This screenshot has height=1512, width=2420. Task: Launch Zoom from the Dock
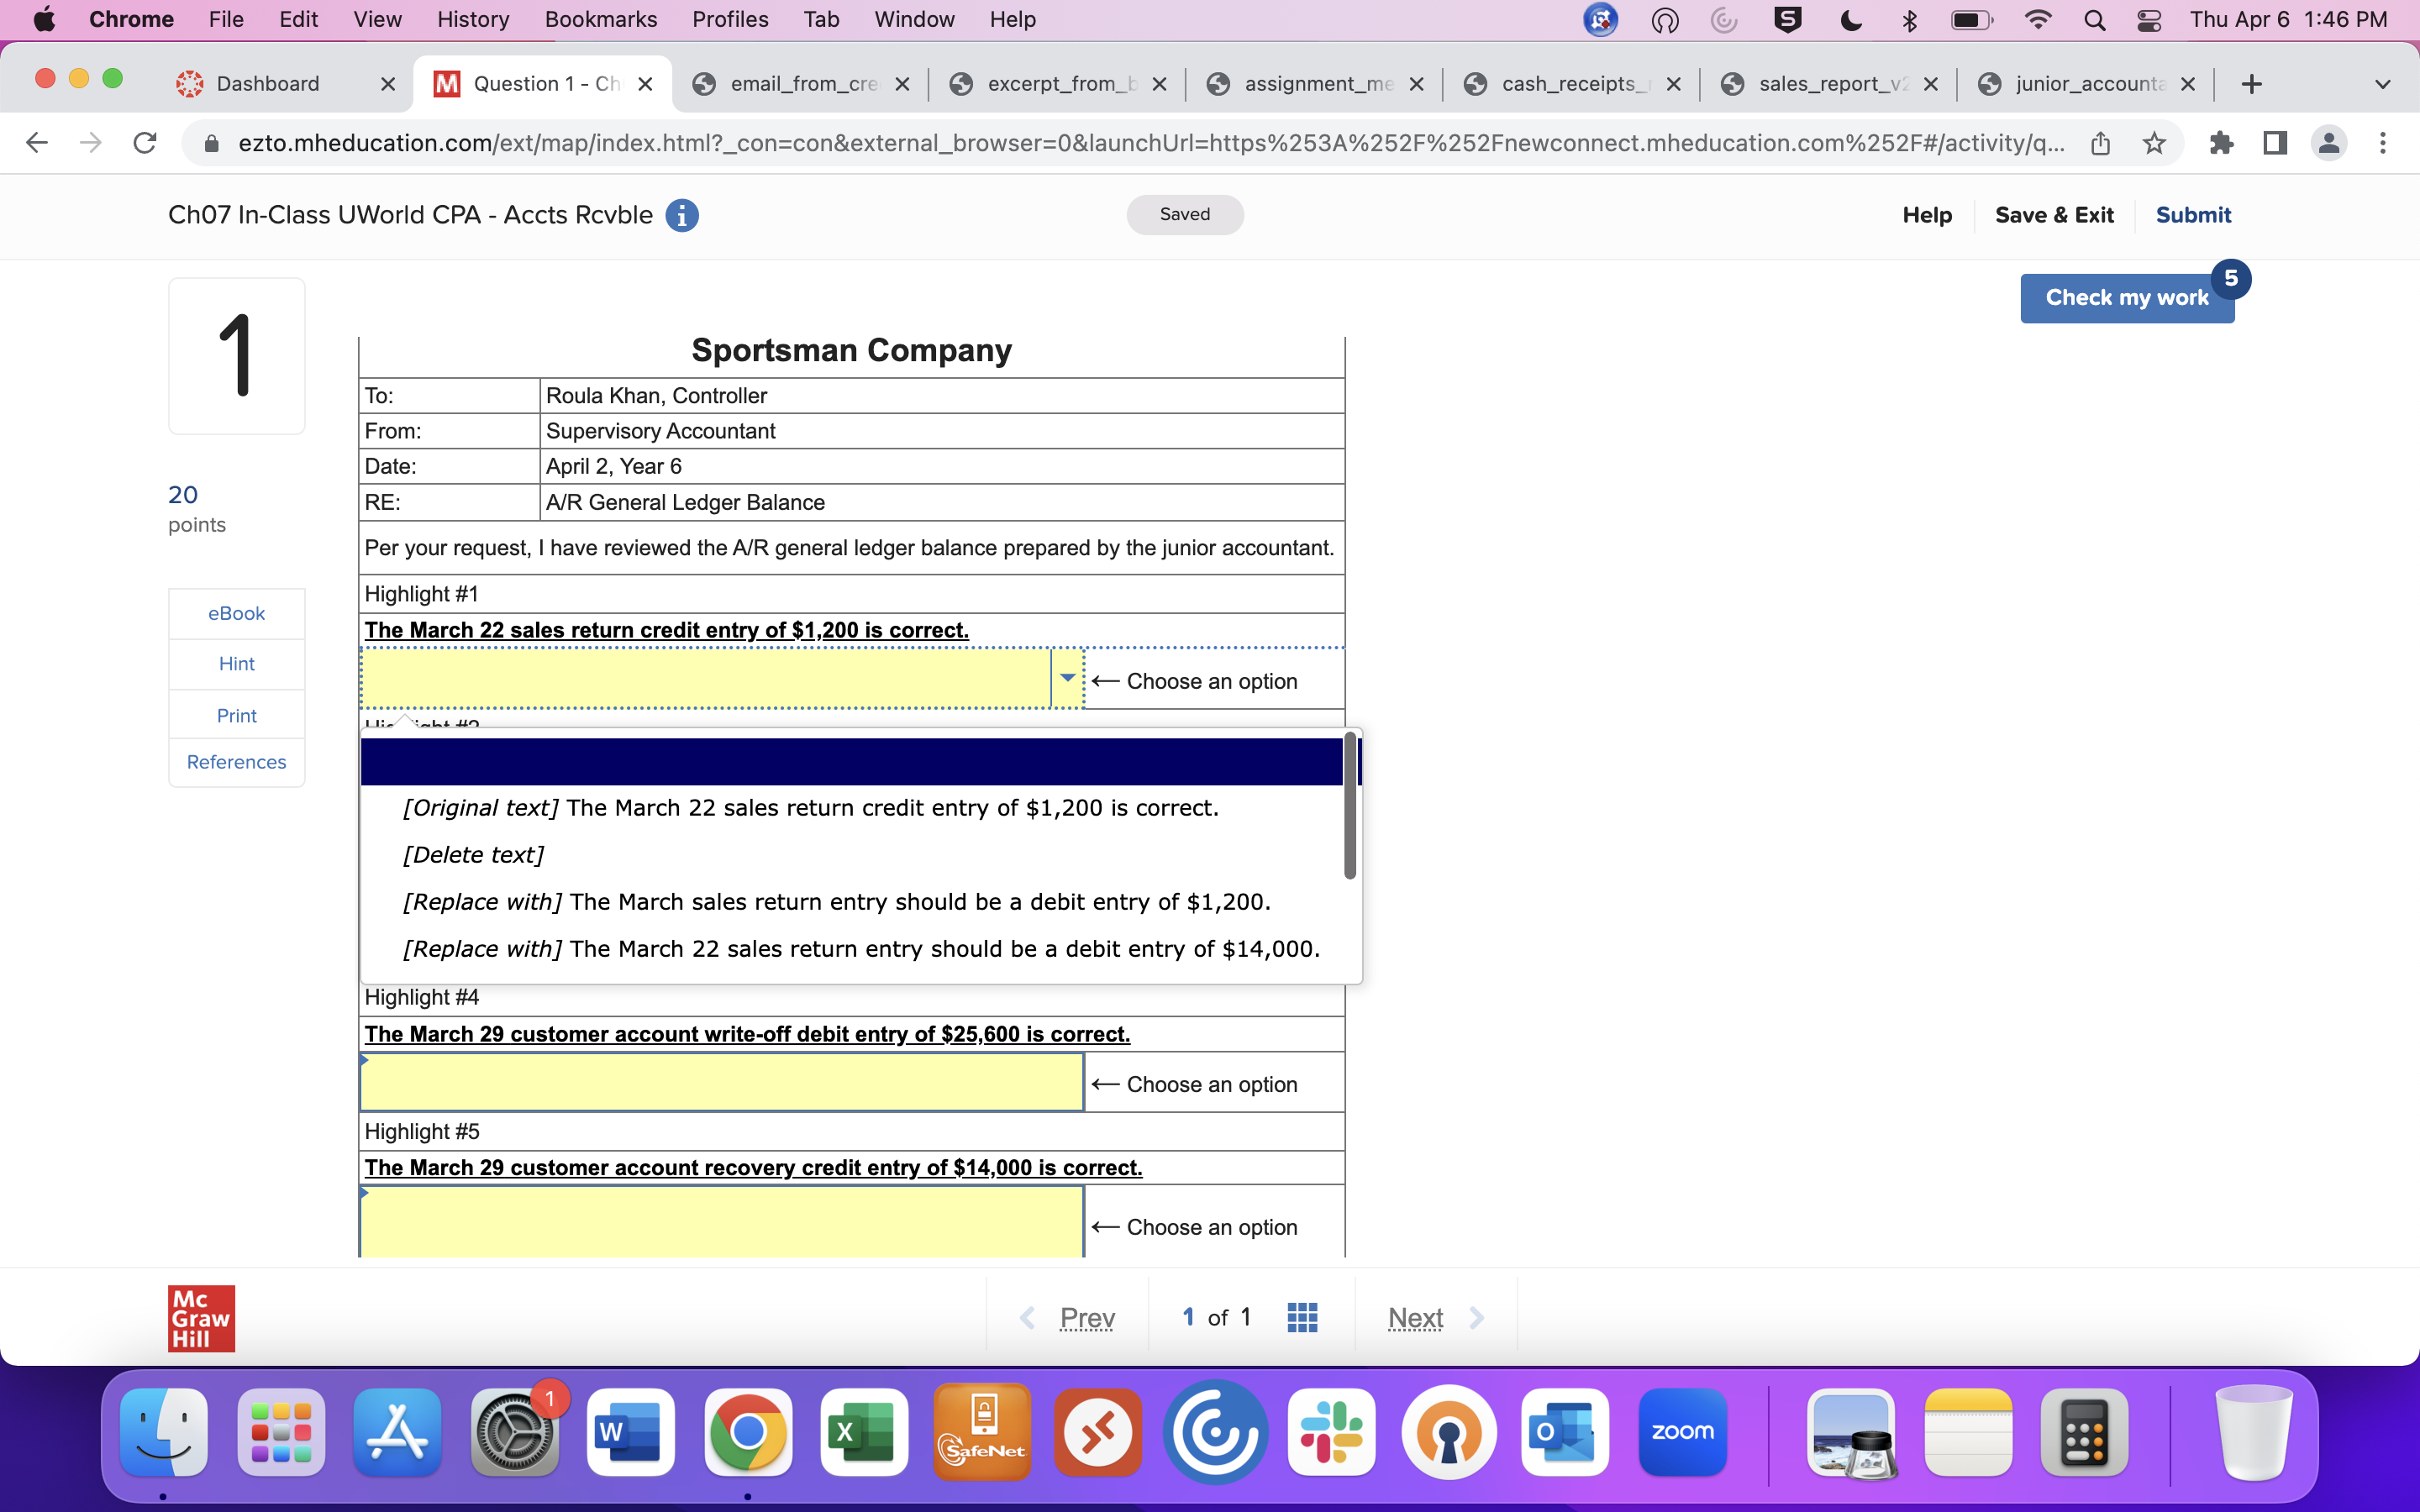(1682, 1432)
